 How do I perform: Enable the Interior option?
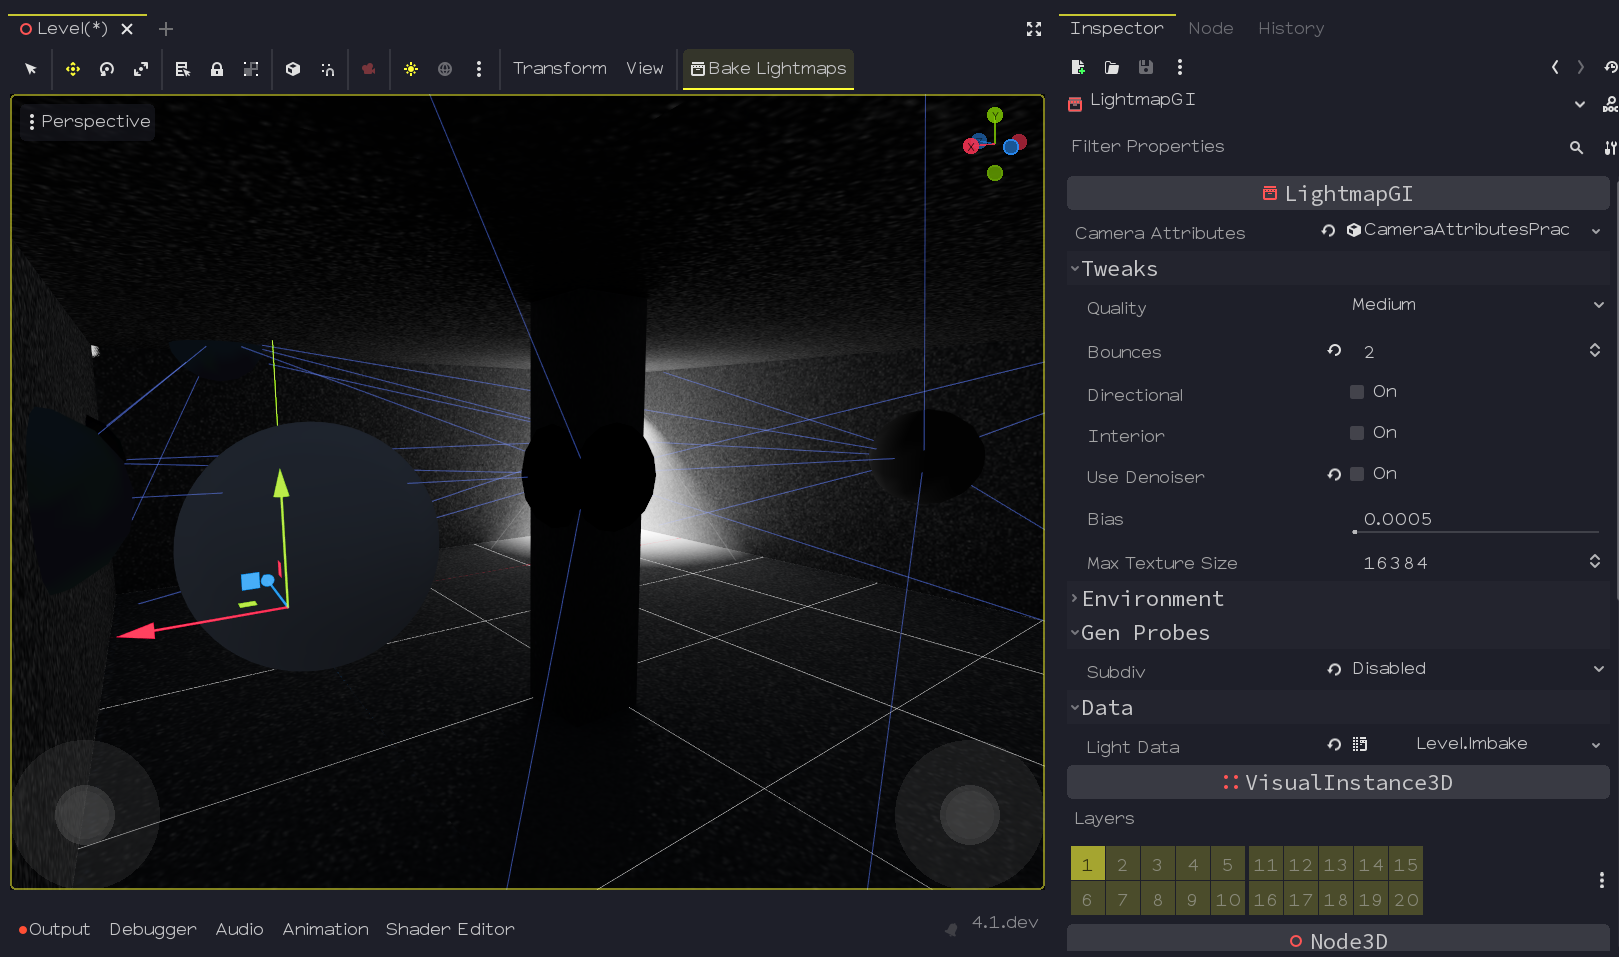[1356, 433]
